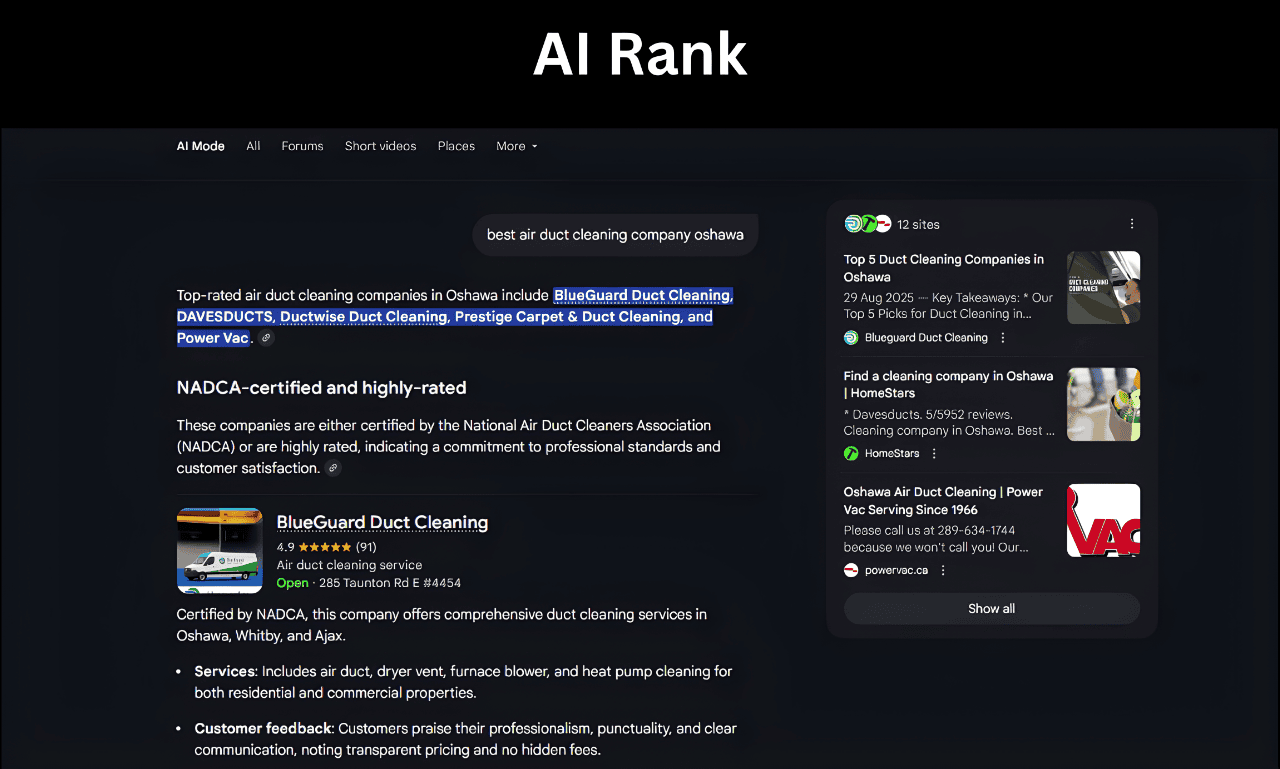The width and height of the screenshot is (1280, 769).
Task: Open the Ductwise Duct Cleaning link
Action: click(363, 316)
